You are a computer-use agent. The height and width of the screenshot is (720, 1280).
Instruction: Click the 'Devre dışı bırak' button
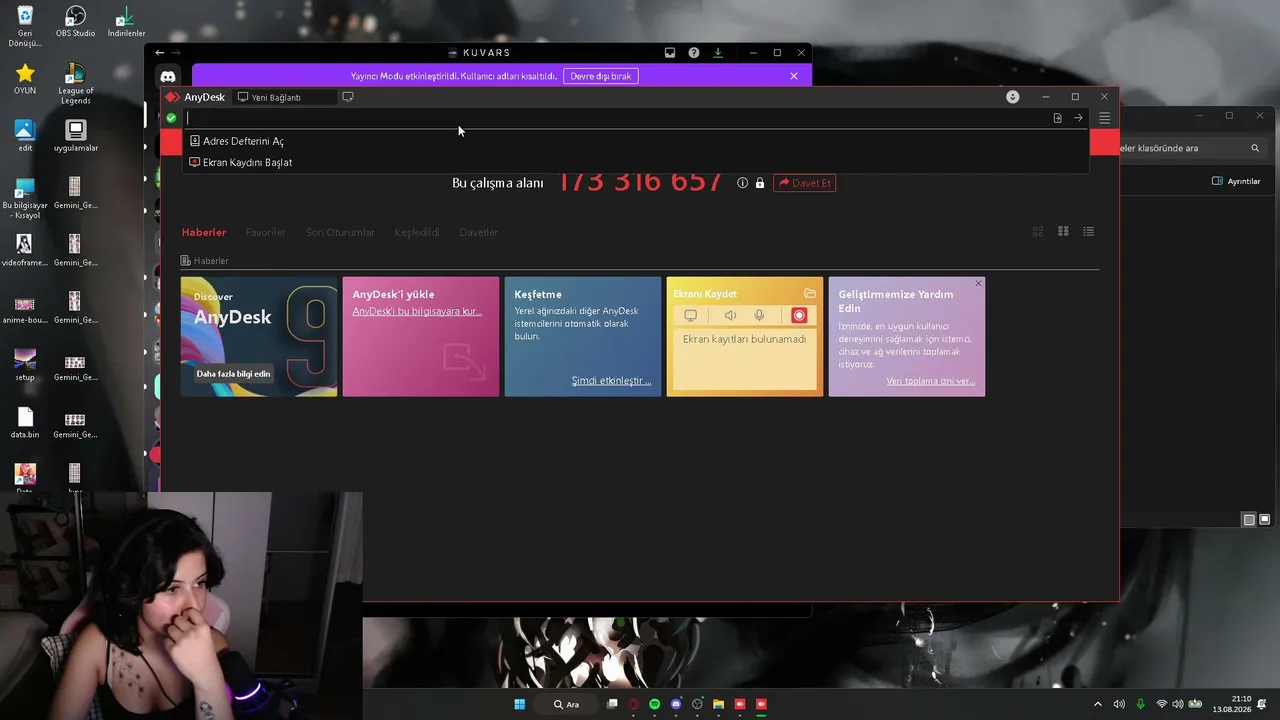(601, 76)
